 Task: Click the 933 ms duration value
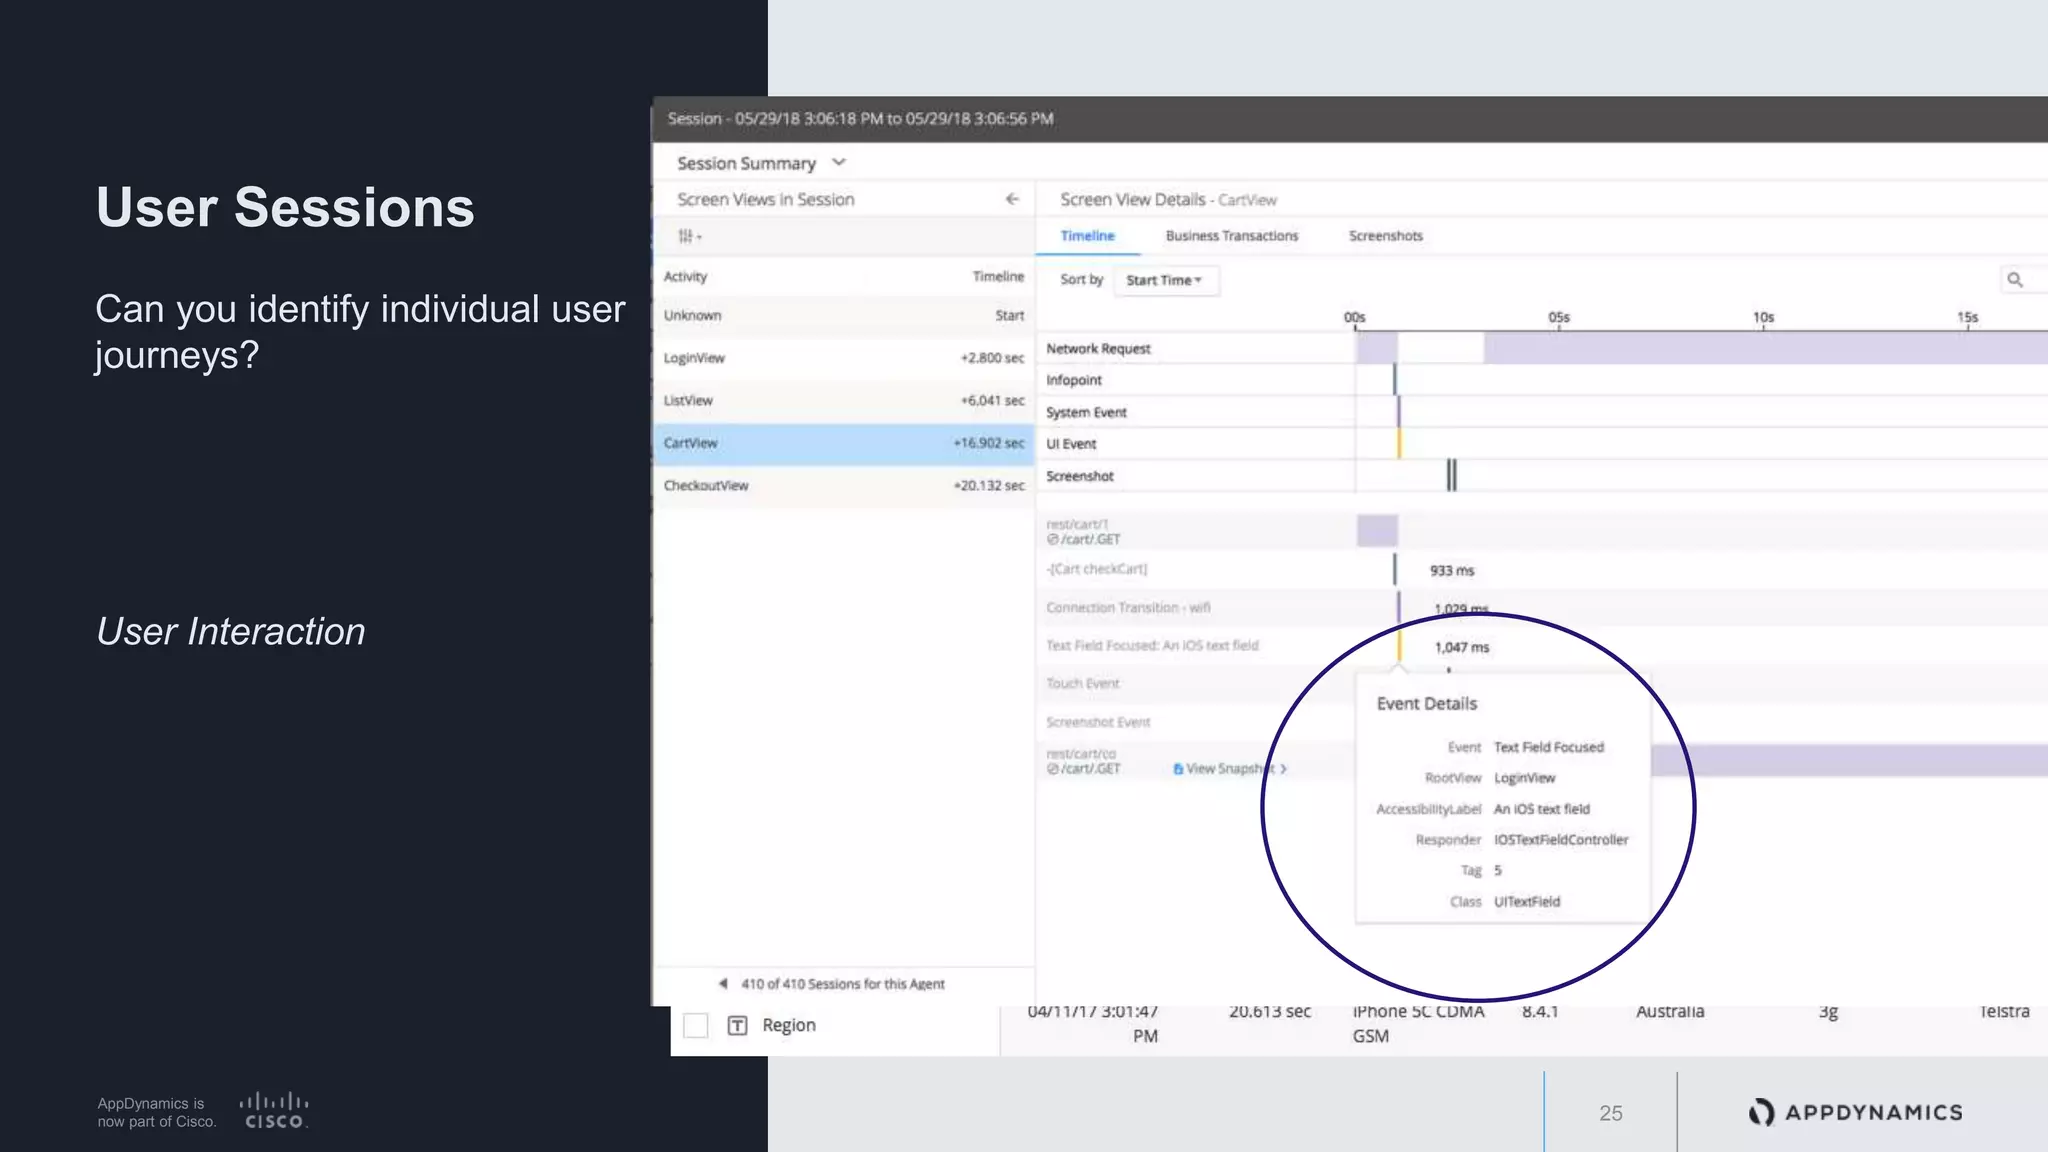point(1451,571)
